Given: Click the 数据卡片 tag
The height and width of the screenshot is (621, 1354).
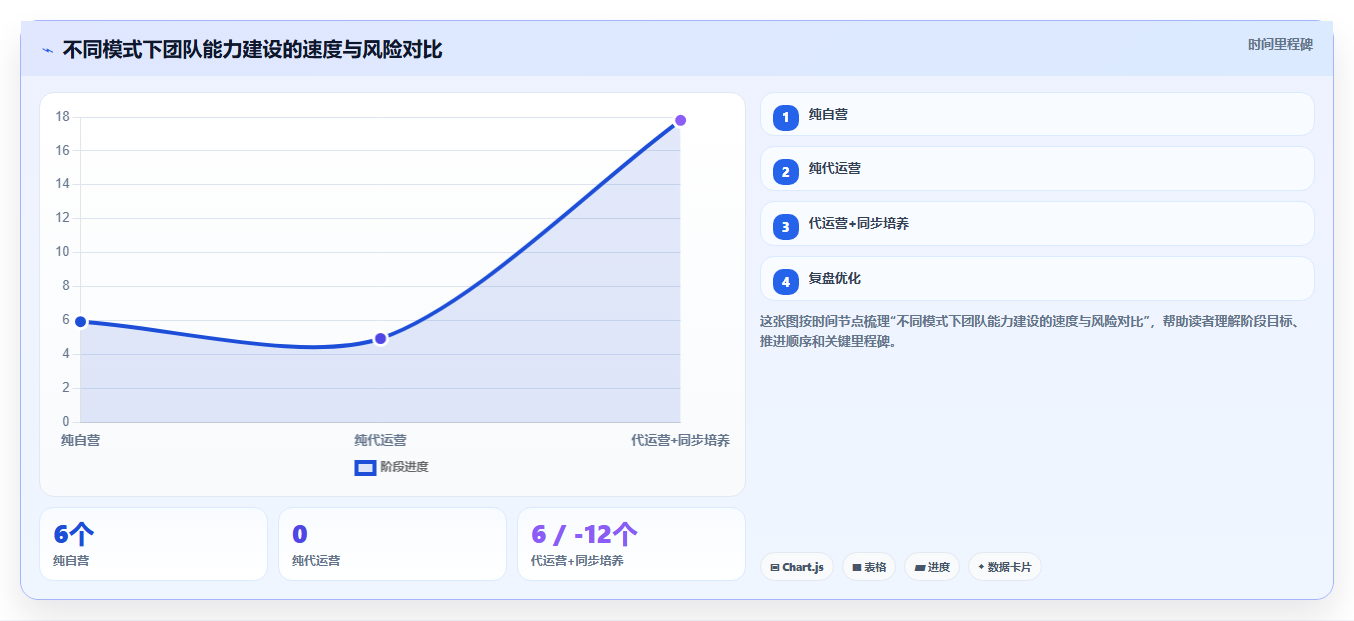Looking at the screenshot, I should coord(1005,567).
